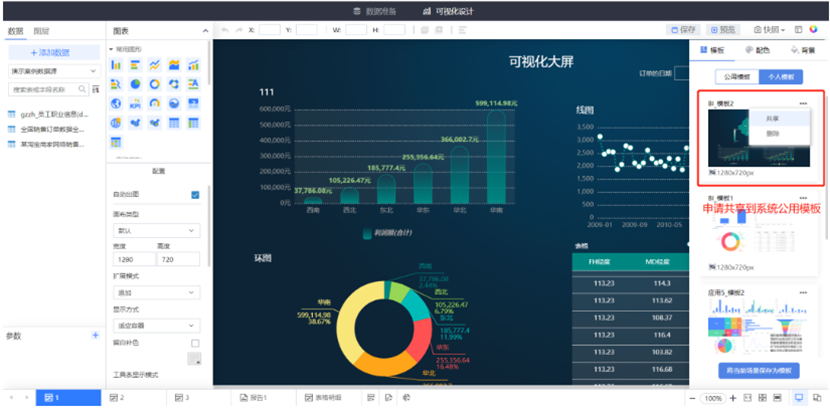This screenshot has height=417, width=830.
Task: Click the 添加数据 button
Action: pos(52,51)
